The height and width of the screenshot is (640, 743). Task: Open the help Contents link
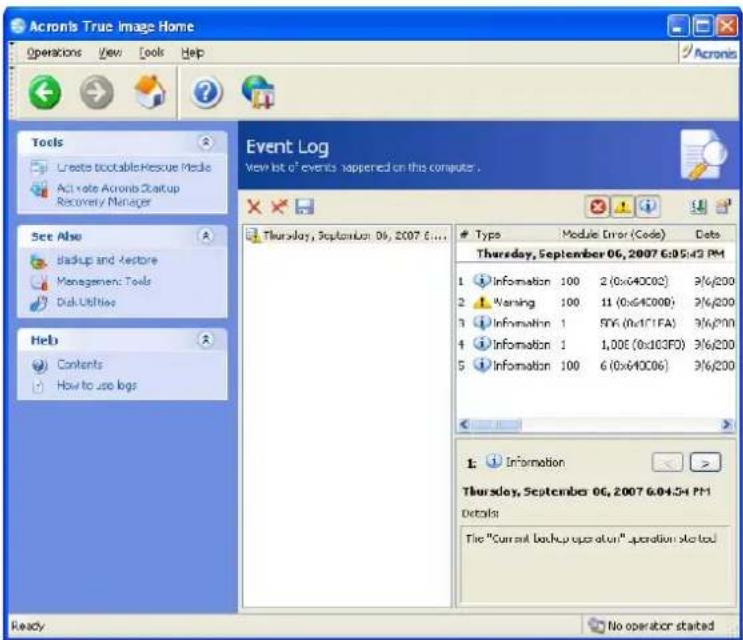80,364
